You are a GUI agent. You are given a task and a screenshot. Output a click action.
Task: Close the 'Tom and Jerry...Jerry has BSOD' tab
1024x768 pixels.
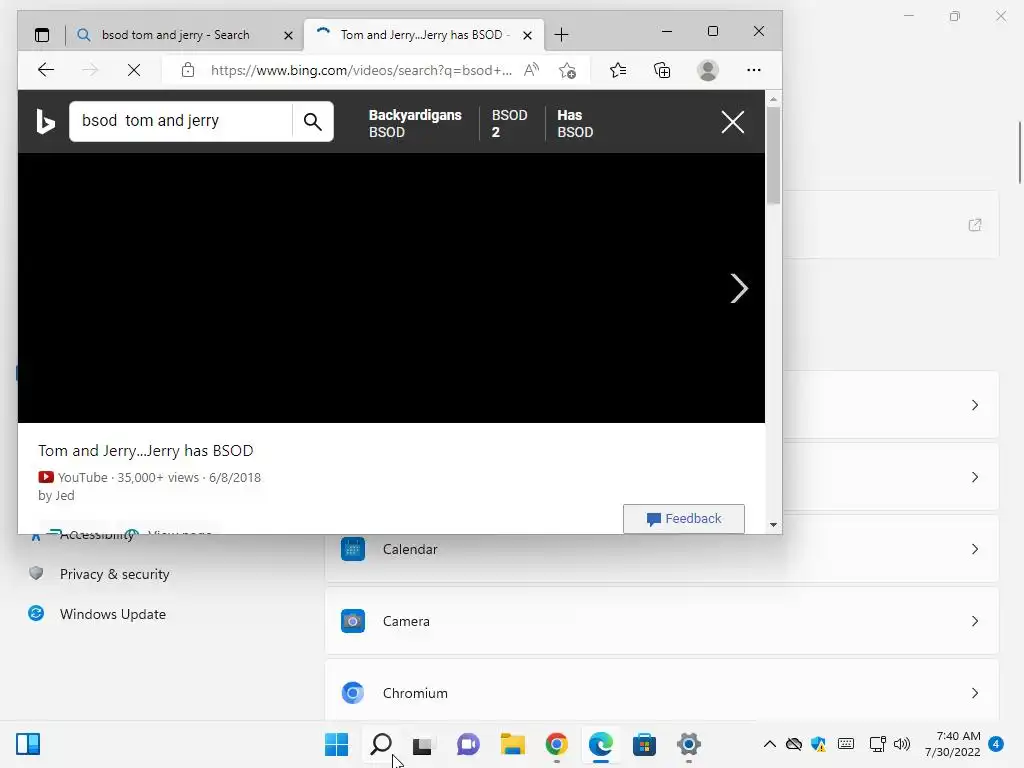coord(527,35)
